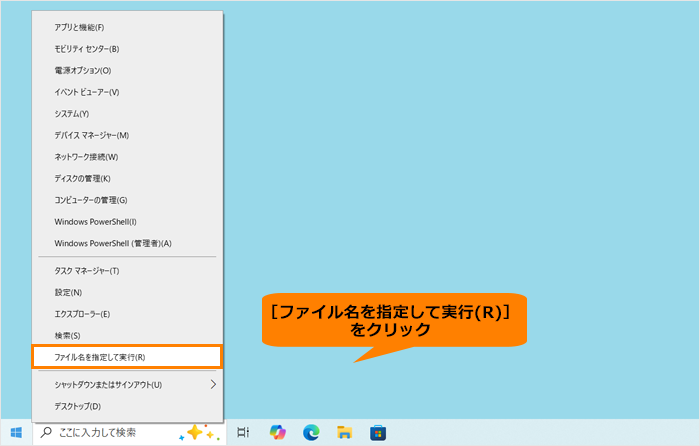Launch エクスプローラー(E)
The width and height of the screenshot is (700, 446).
pos(127,314)
